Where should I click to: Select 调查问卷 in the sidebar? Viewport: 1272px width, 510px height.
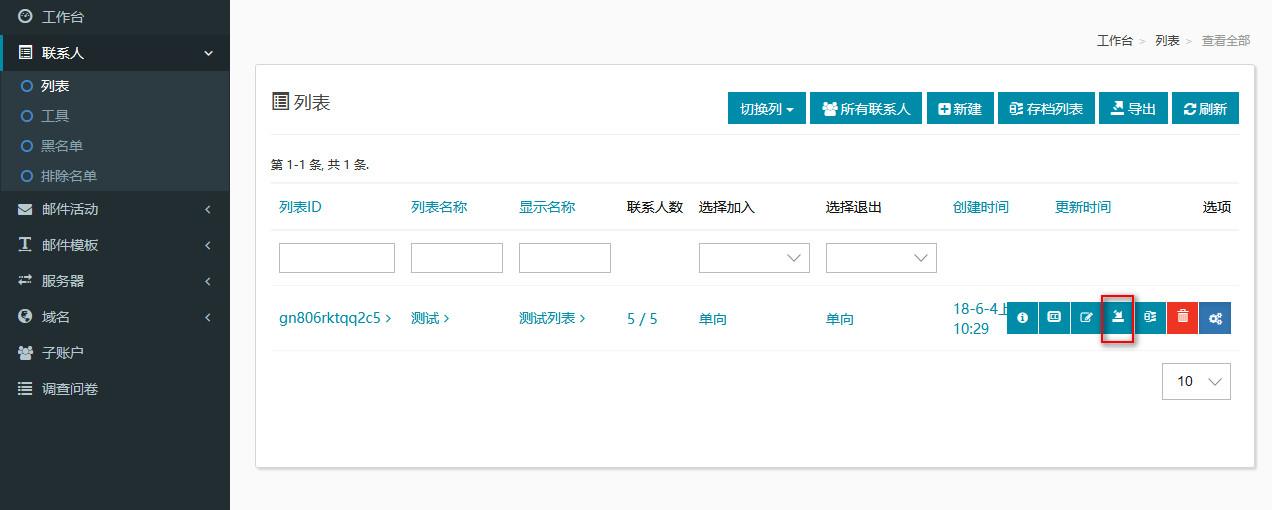(70, 389)
